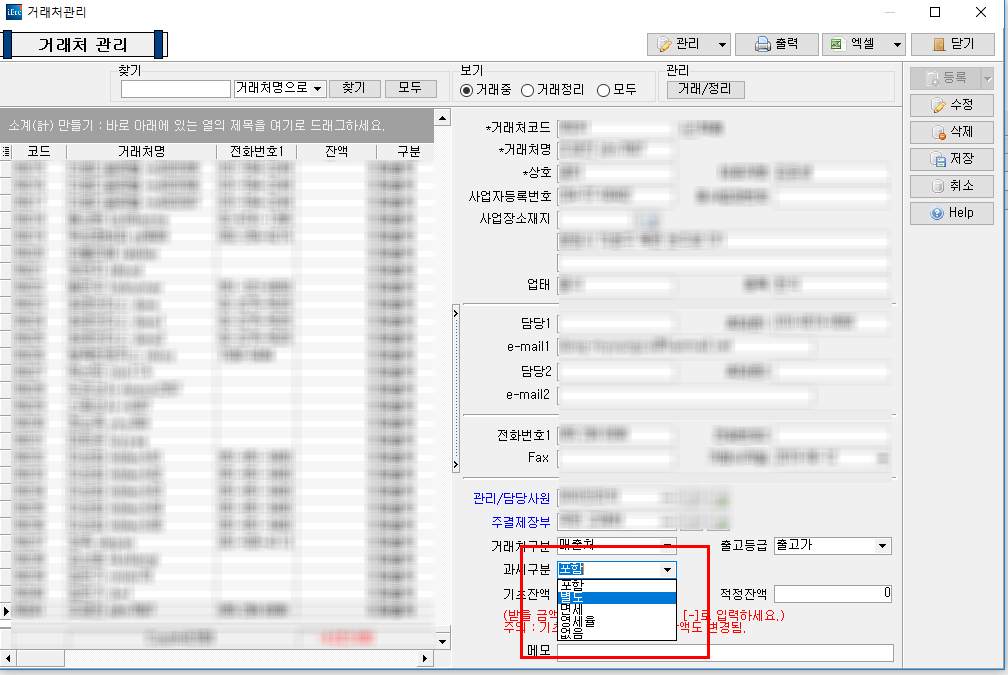Click the 삭제 delete button

950,132
